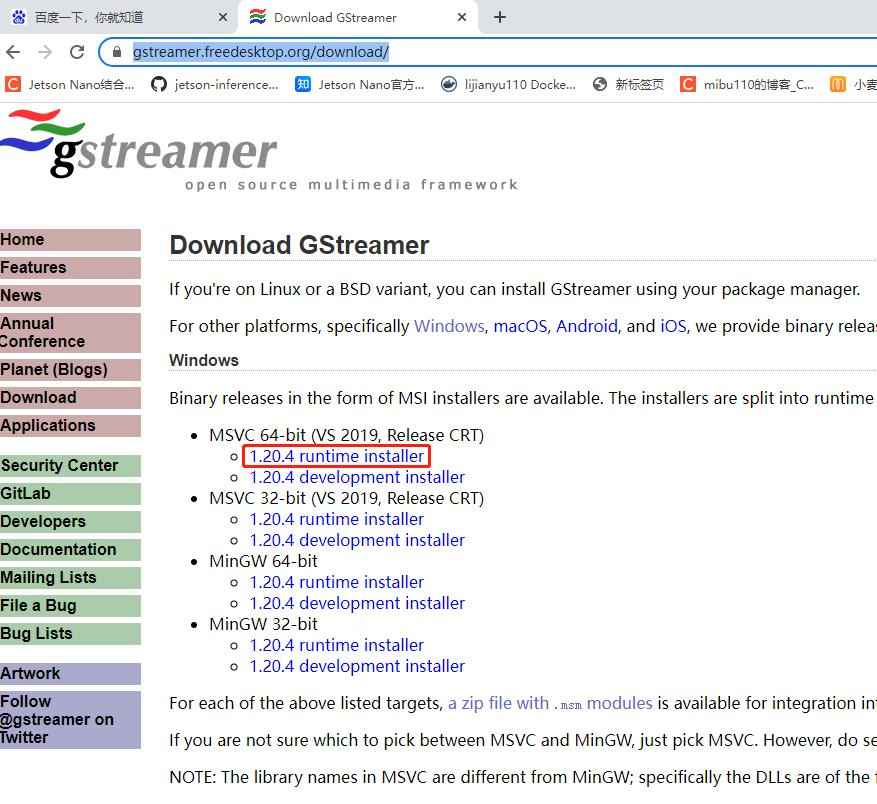Open a new tab with plus button
Image resolution: width=877 pixels, height=804 pixels.
coord(500,17)
